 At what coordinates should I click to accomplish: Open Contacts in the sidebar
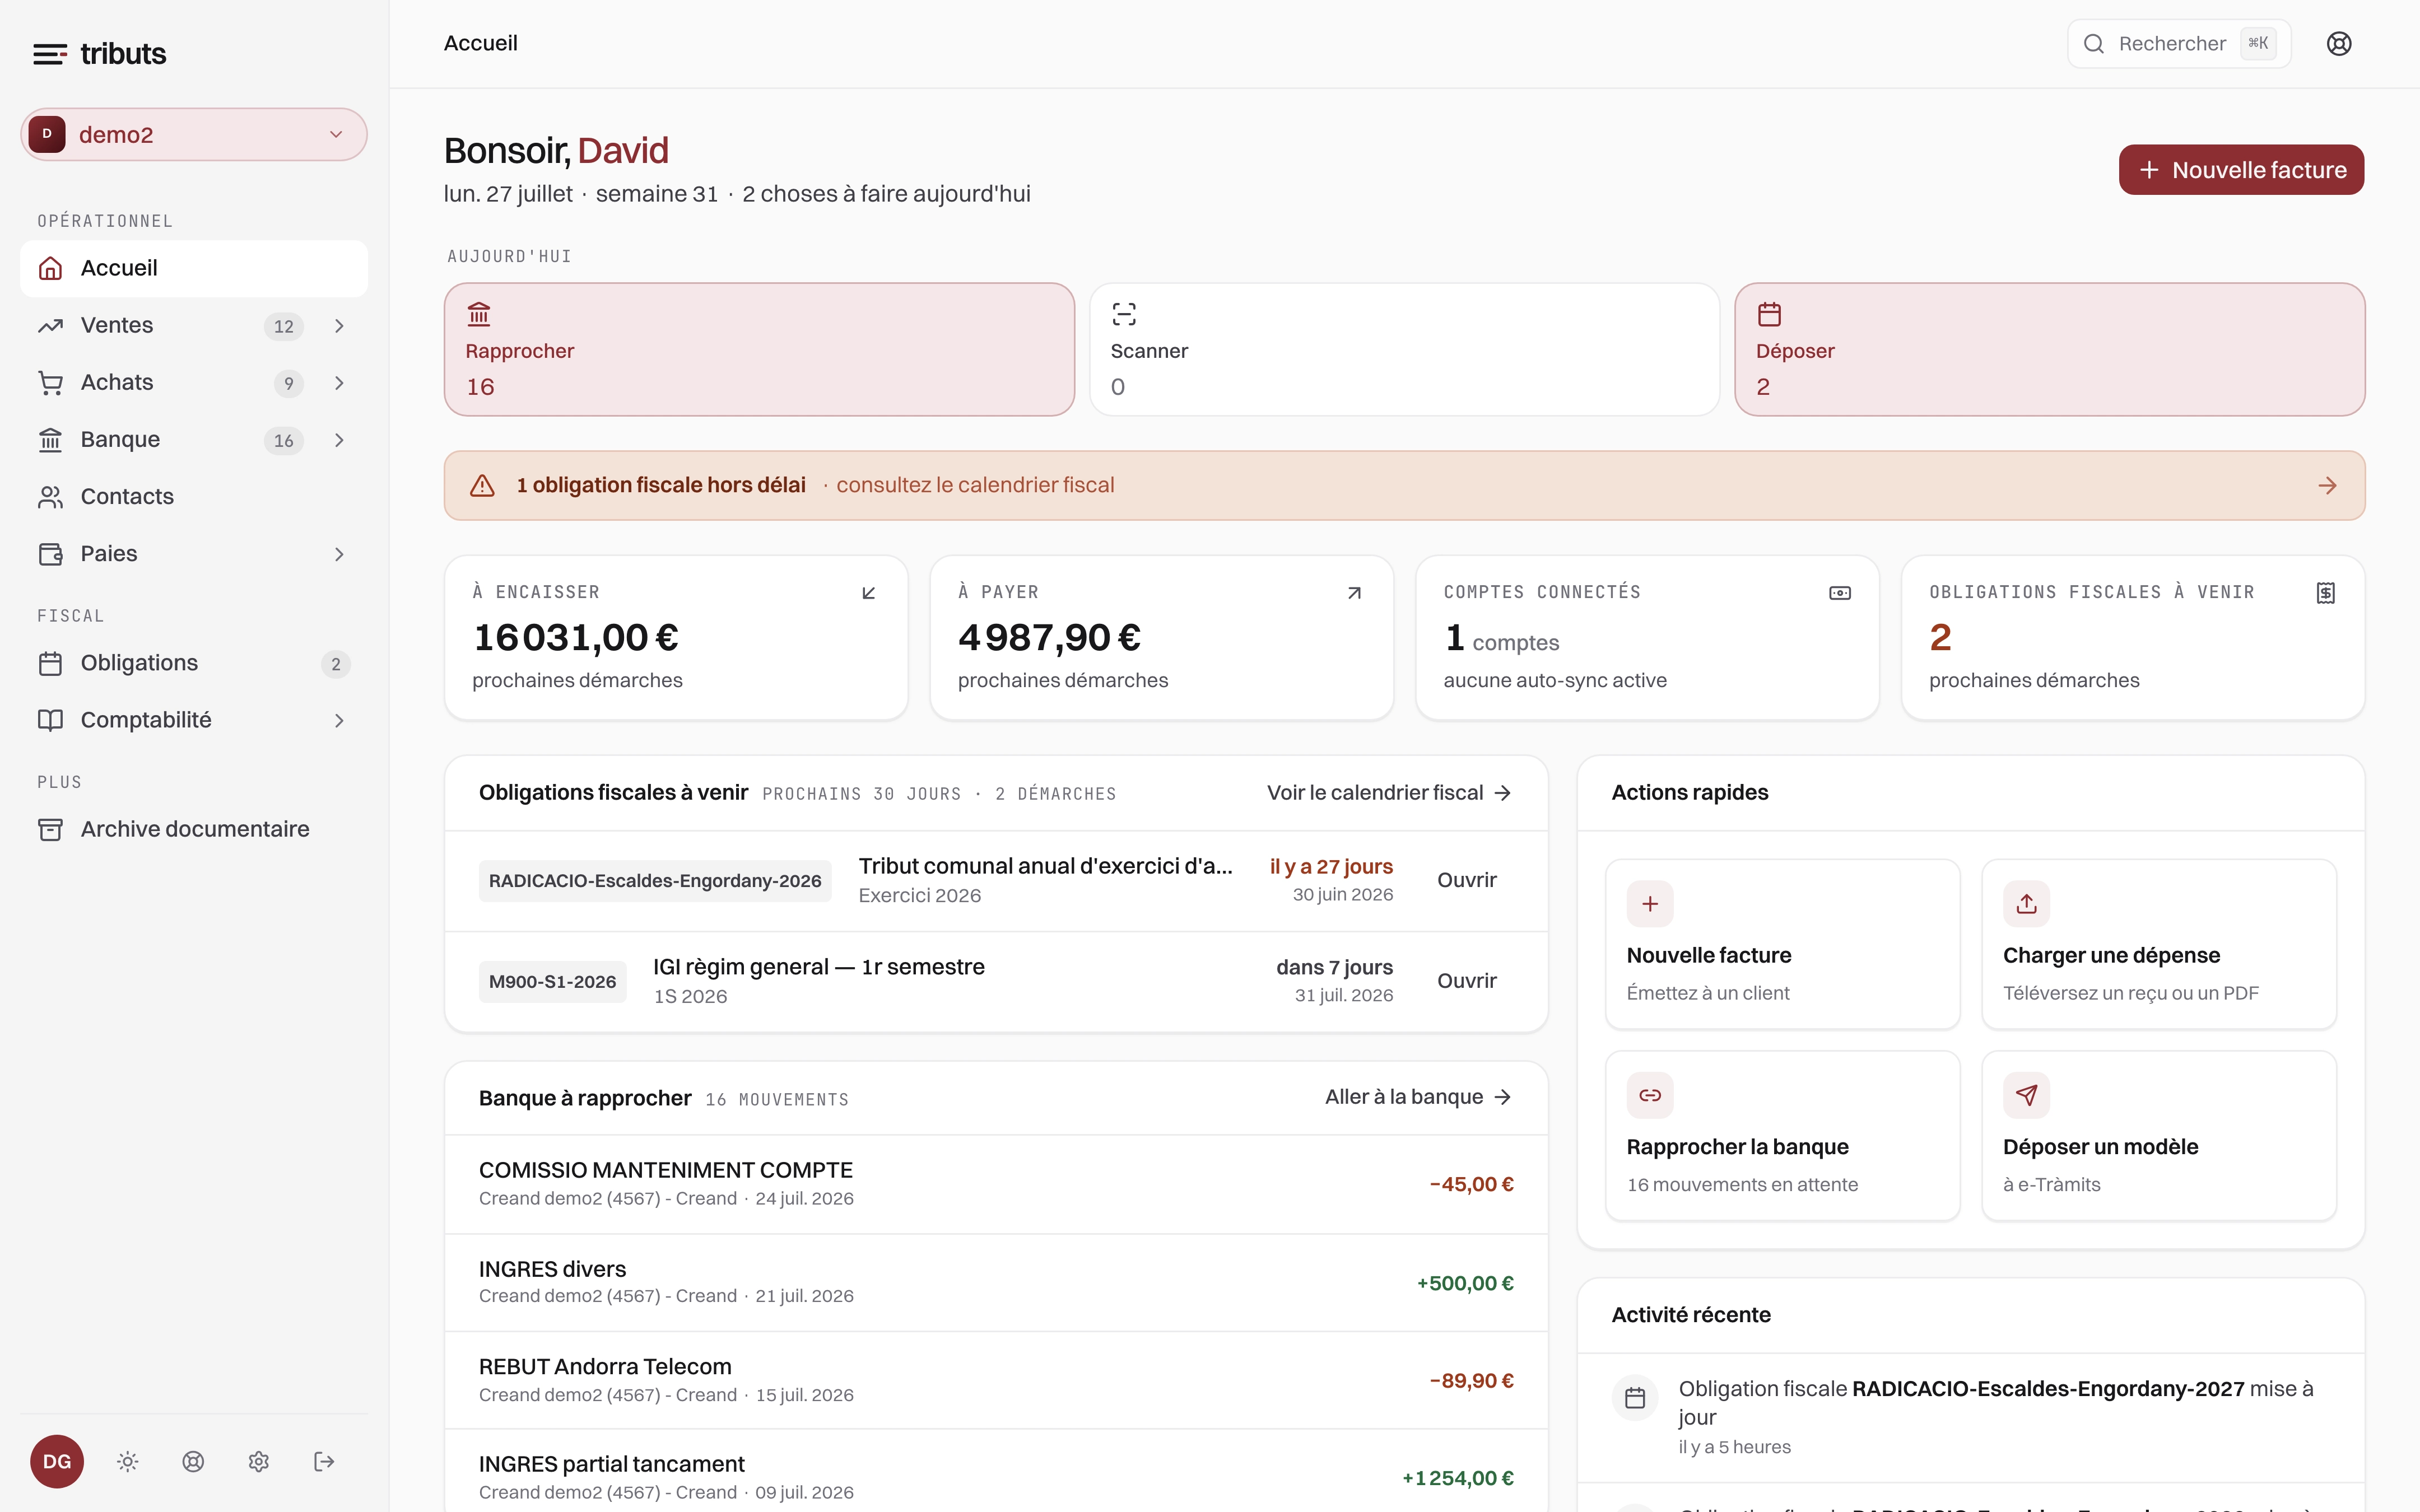click(194, 496)
